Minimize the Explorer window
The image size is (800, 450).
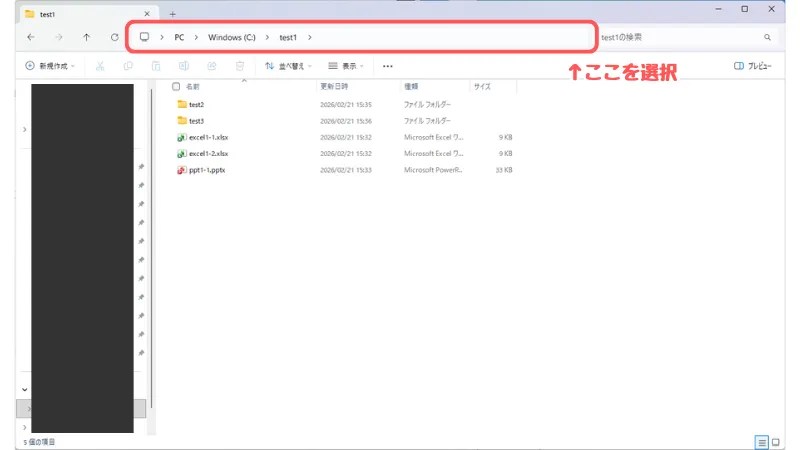point(718,9)
